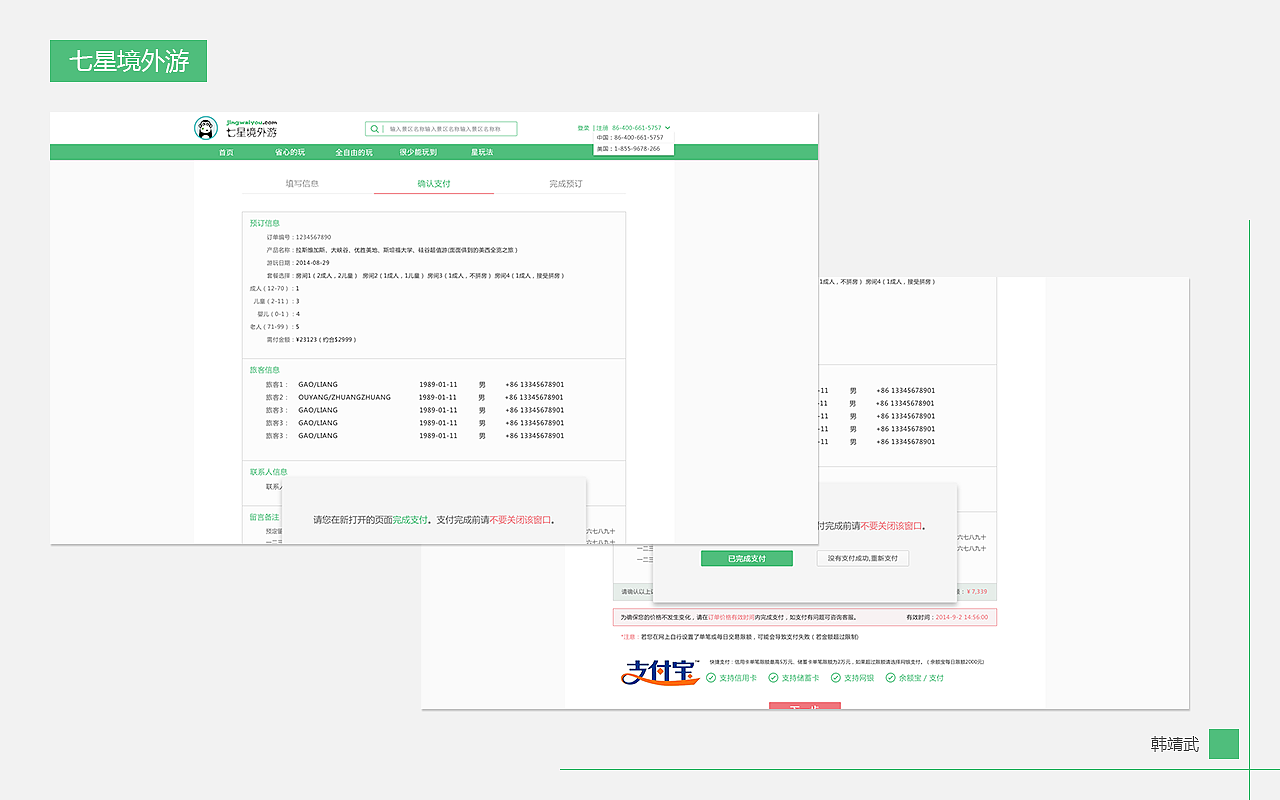Click the 注册 link in header

[x=602, y=128]
